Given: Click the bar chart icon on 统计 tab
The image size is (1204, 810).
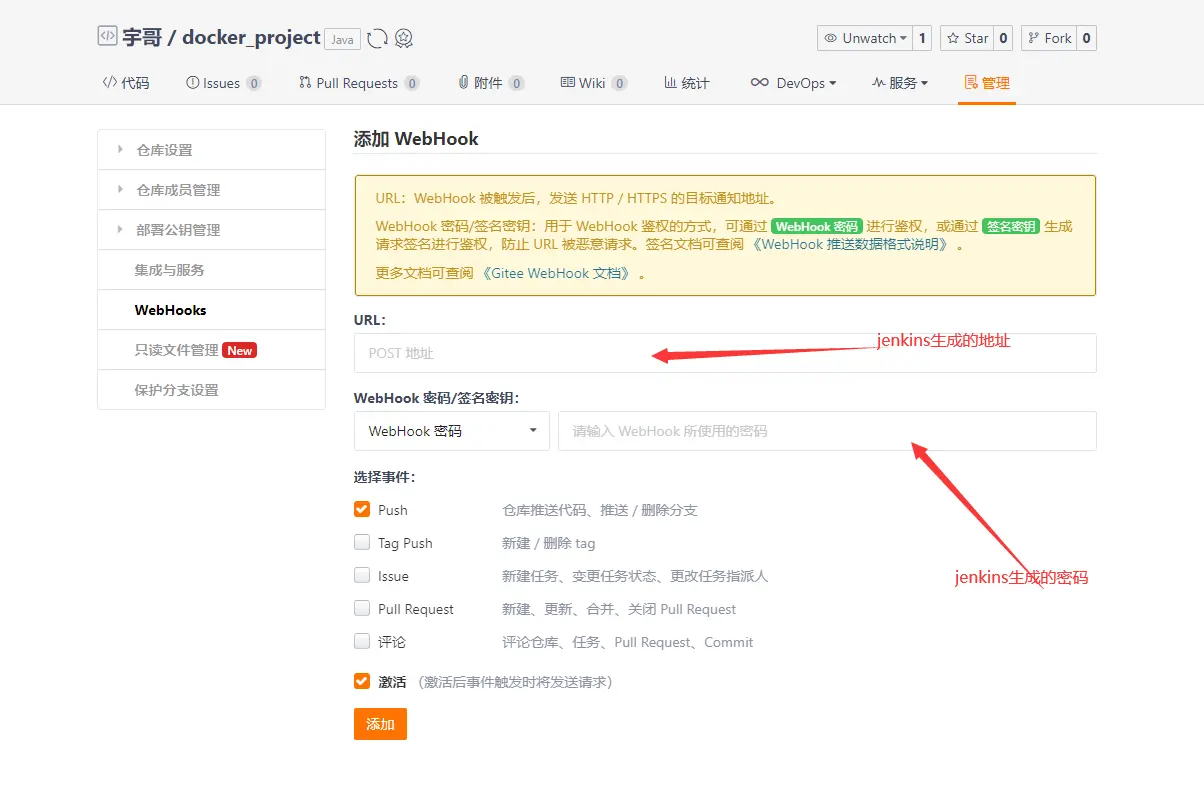Looking at the screenshot, I should click(671, 83).
